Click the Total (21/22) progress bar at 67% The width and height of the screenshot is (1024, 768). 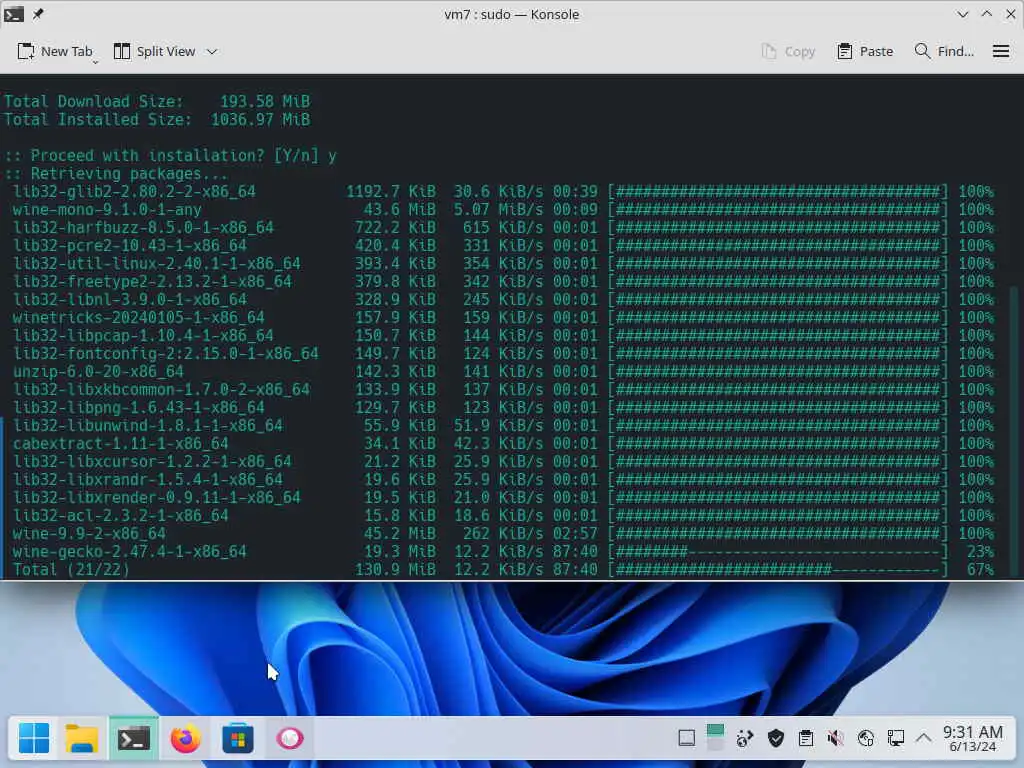777,569
